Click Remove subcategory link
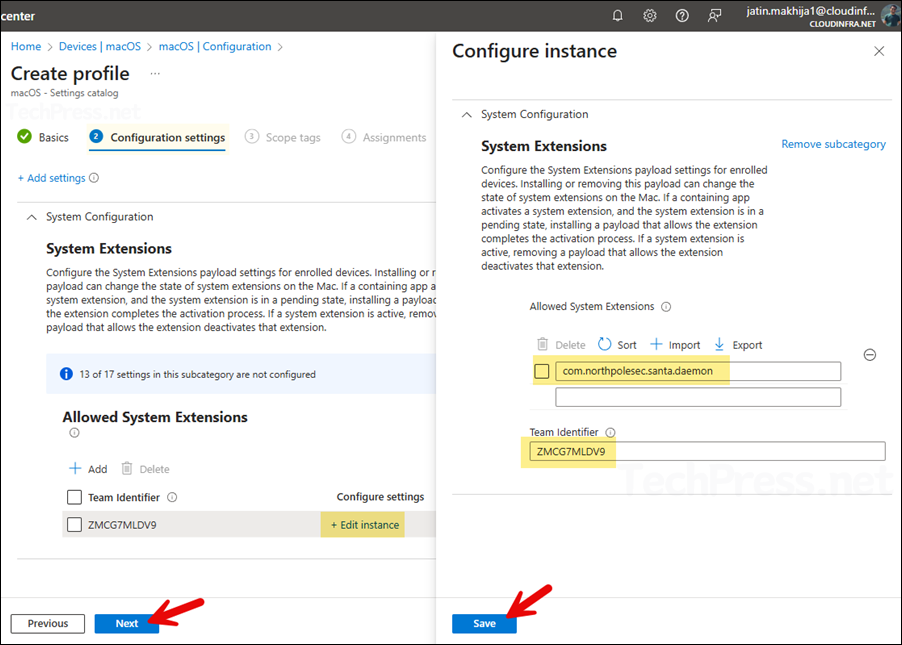The height and width of the screenshot is (645, 902). point(833,144)
